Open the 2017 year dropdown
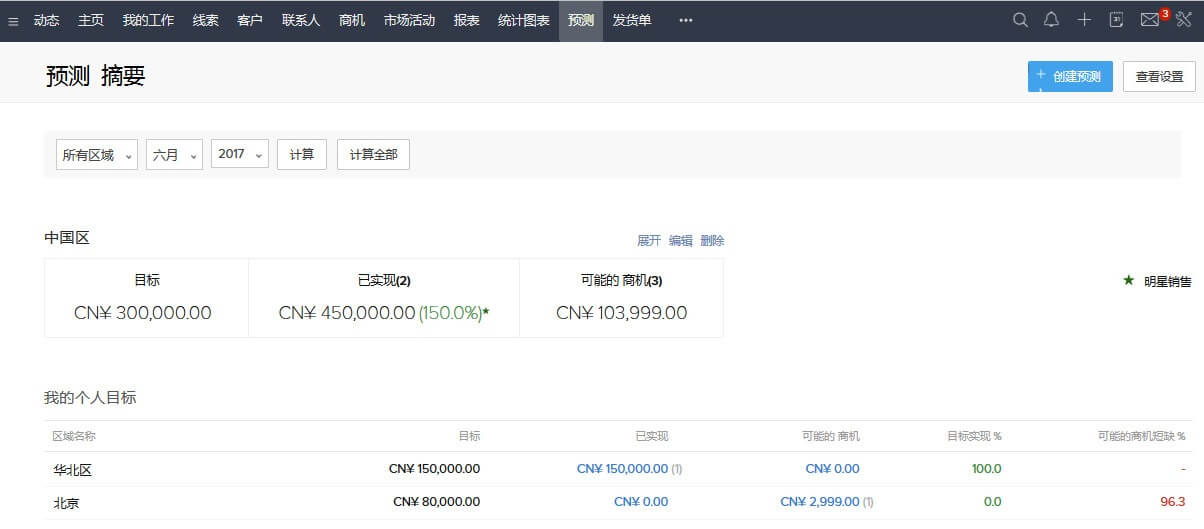Screen dimensions: 1204x529 click(240, 155)
